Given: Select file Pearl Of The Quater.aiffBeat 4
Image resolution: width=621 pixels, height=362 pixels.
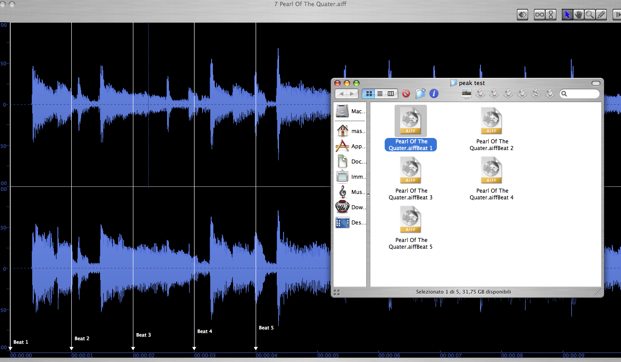Looking at the screenshot, I should pyautogui.click(x=491, y=178).
